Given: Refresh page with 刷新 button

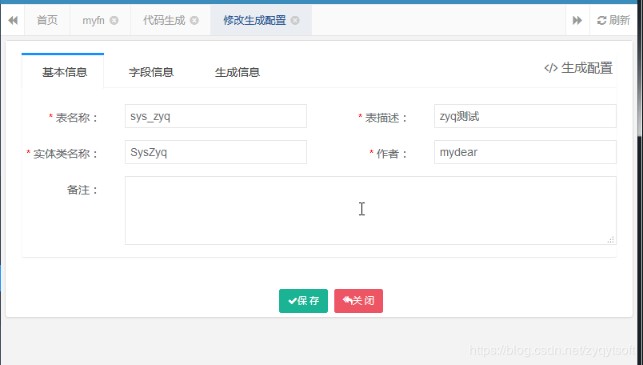Looking at the screenshot, I should [613, 20].
